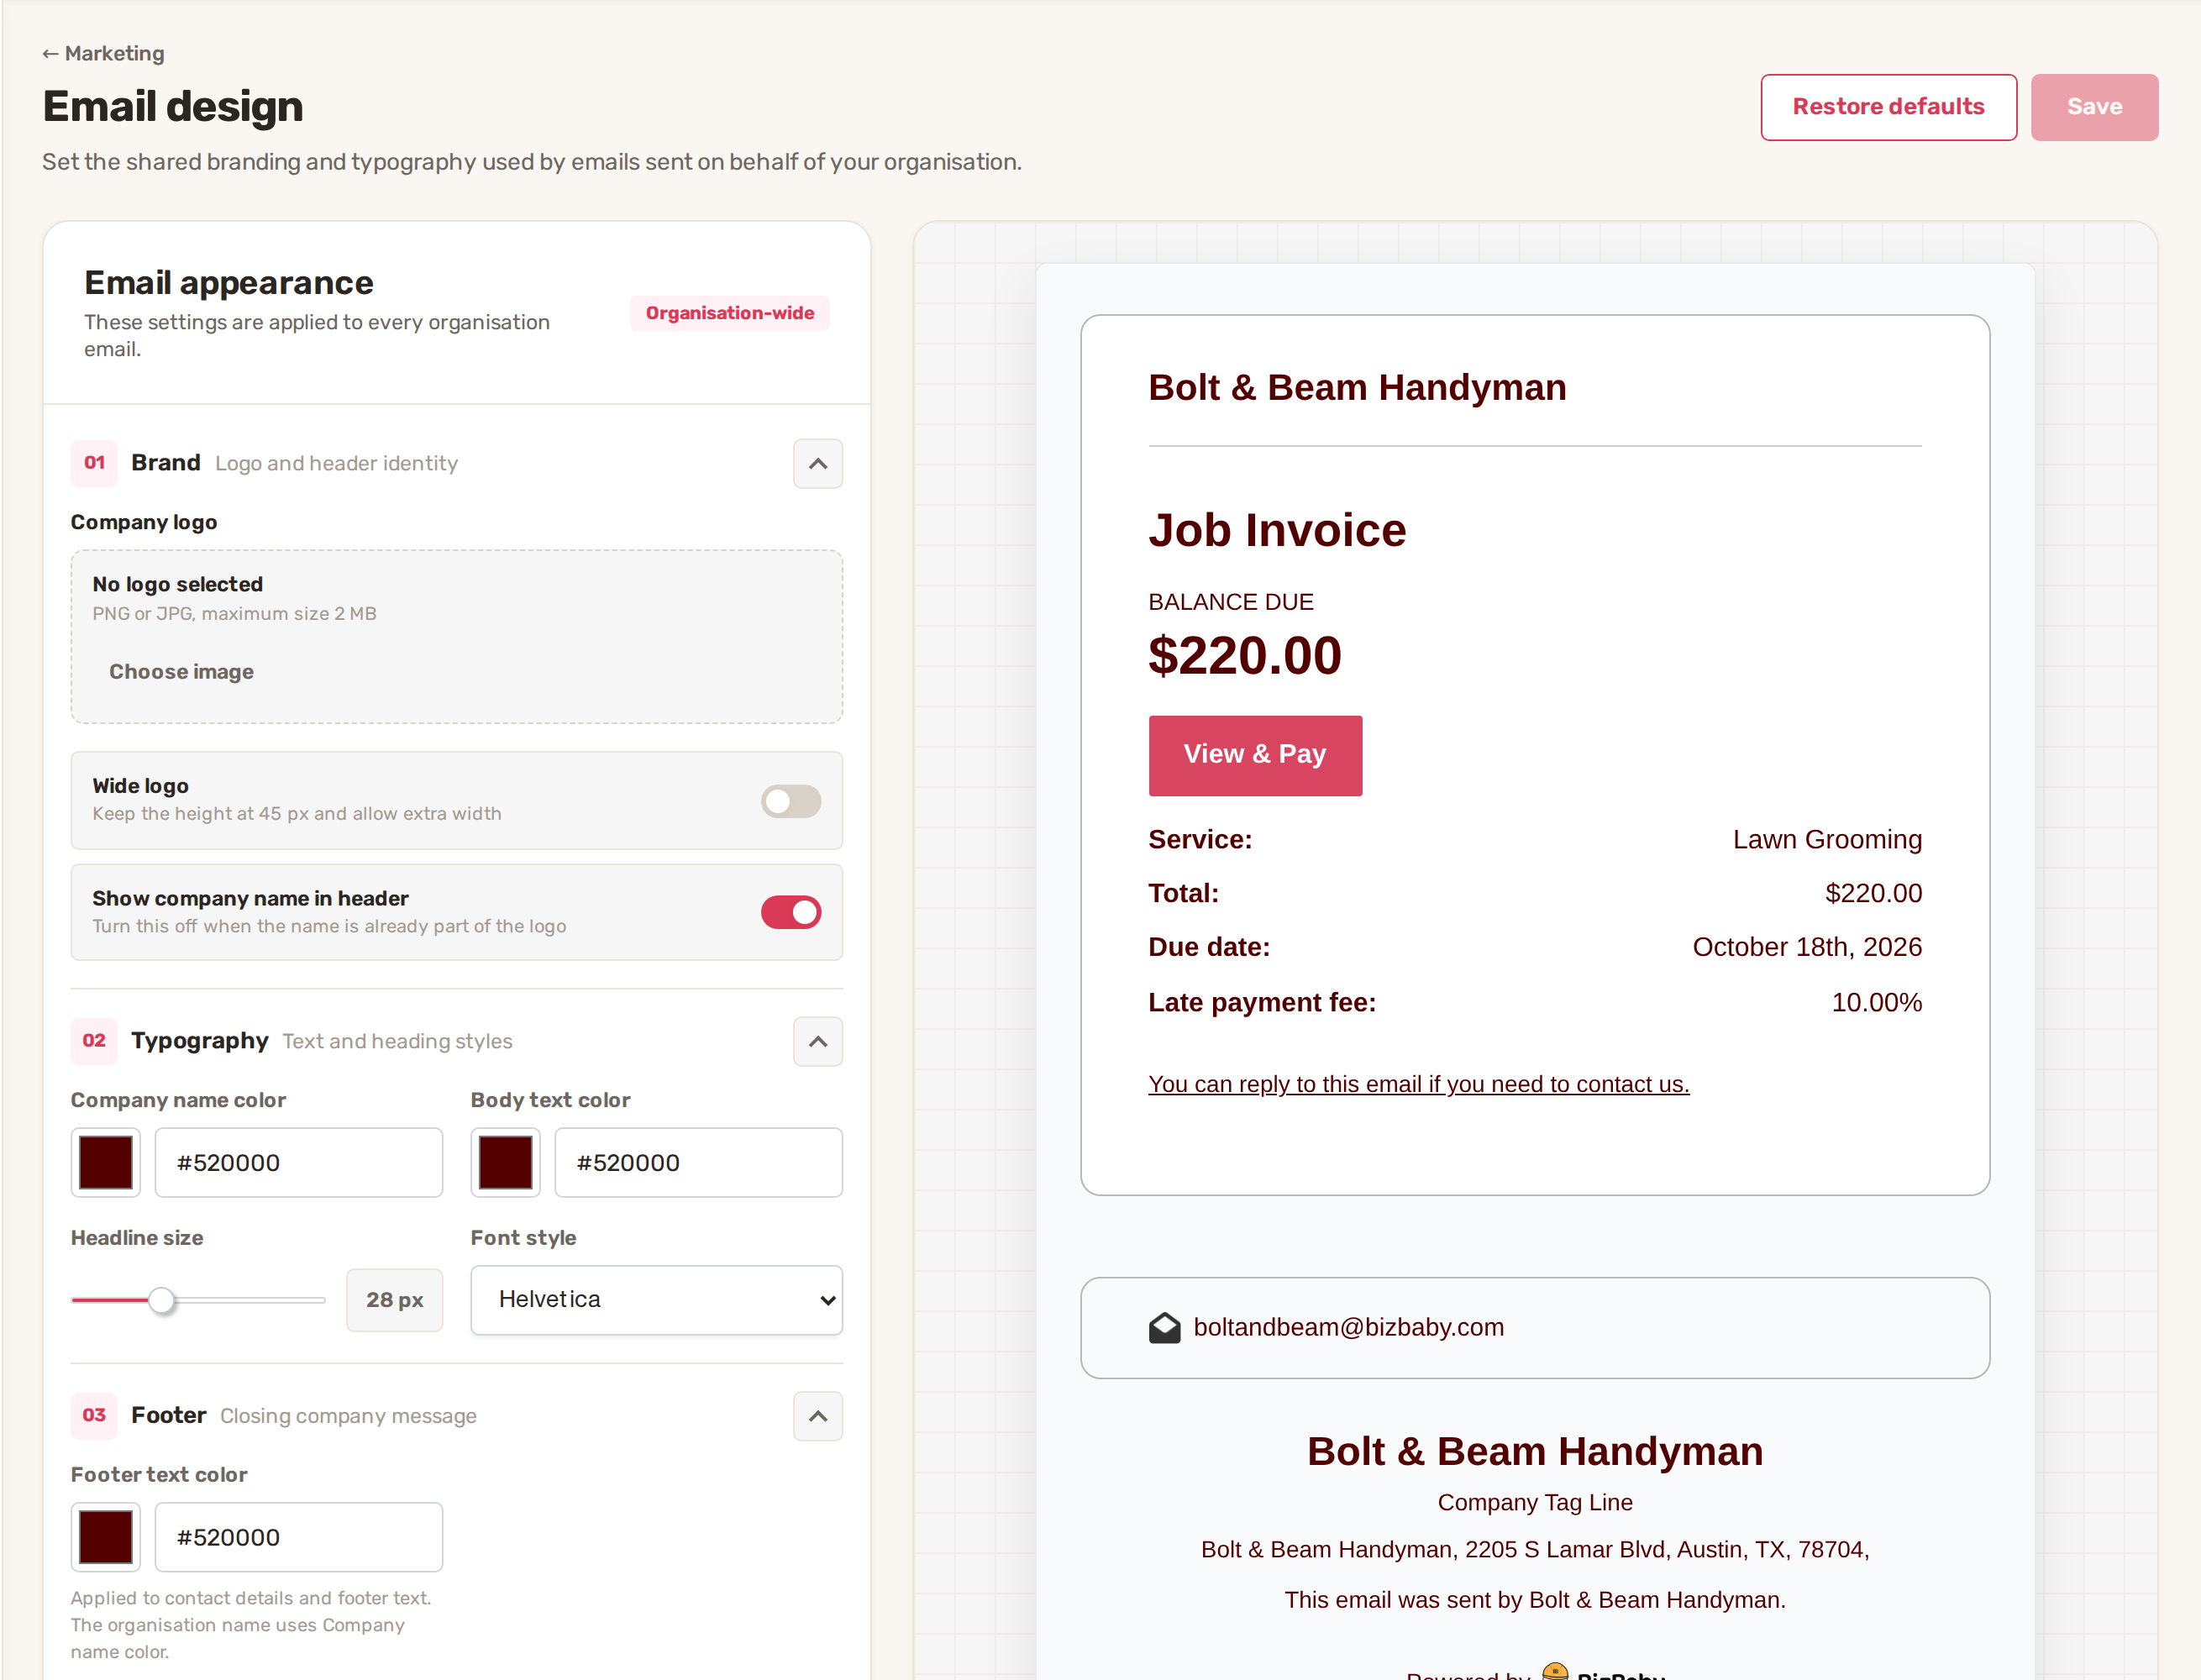Screen dimensions: 2201x1680
Task: Collapse the Brand section chevron
Action: 818,464
